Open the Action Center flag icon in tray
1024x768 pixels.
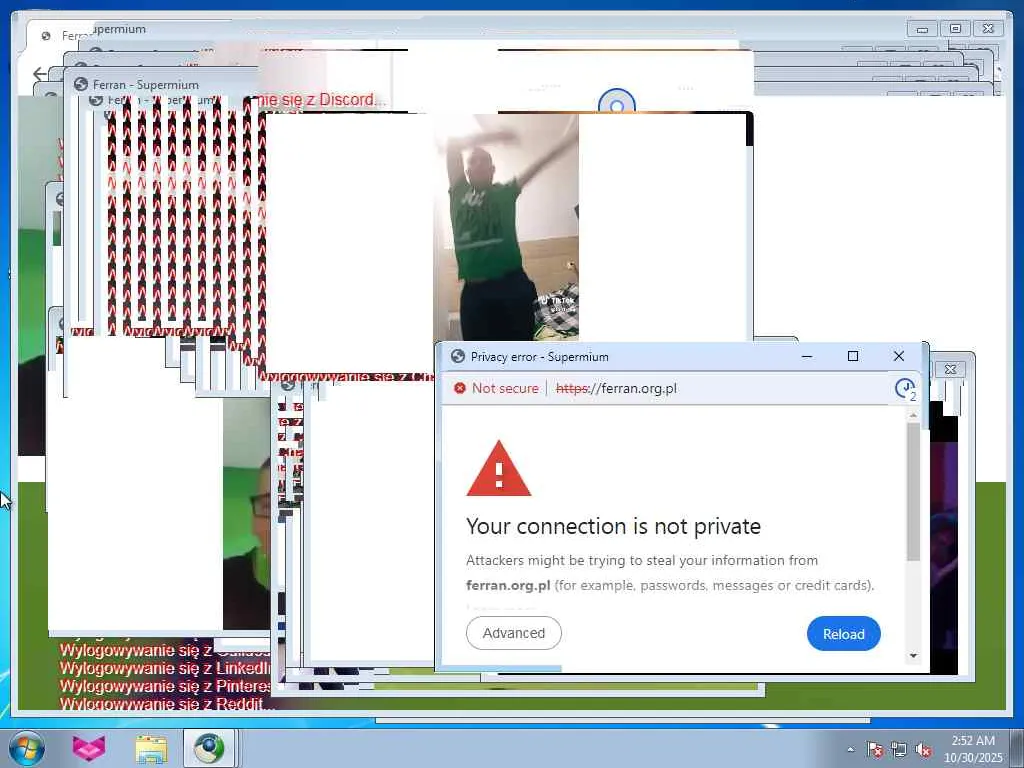[x=874, y=750]
